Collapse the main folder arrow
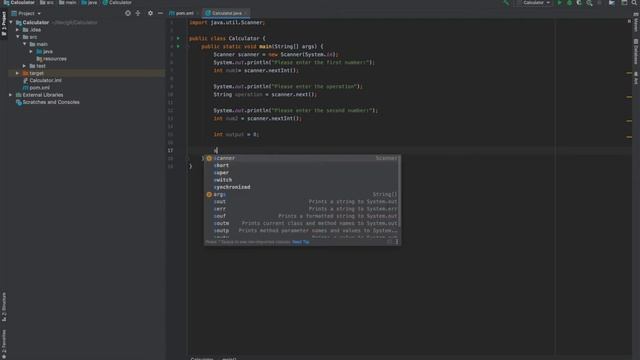 (x=24, y=44)
